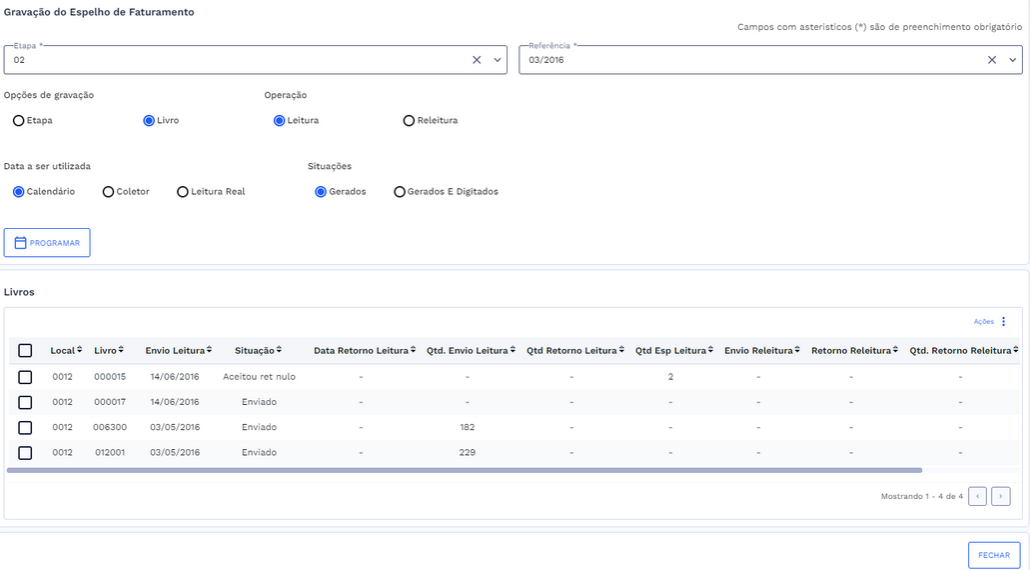Go to the next page arrow
The image size is (1030, 570).
pyautogui.click(x=1000, y=496)
